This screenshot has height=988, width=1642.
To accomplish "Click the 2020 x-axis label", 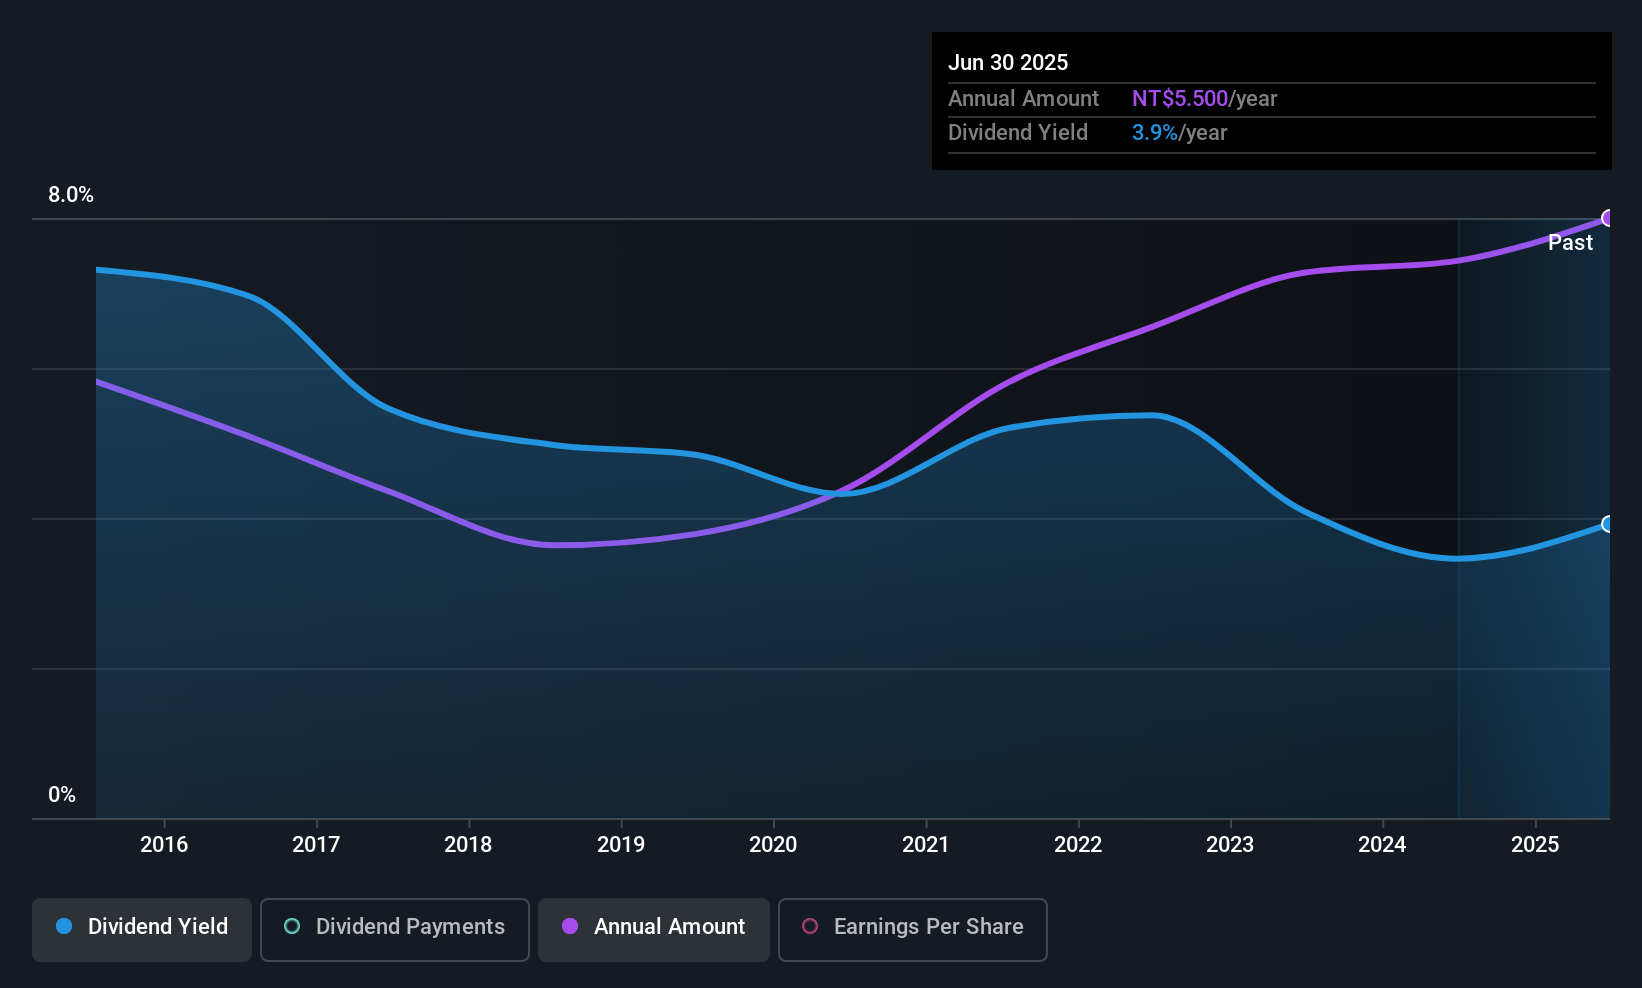I will click(x=773, y=845).
